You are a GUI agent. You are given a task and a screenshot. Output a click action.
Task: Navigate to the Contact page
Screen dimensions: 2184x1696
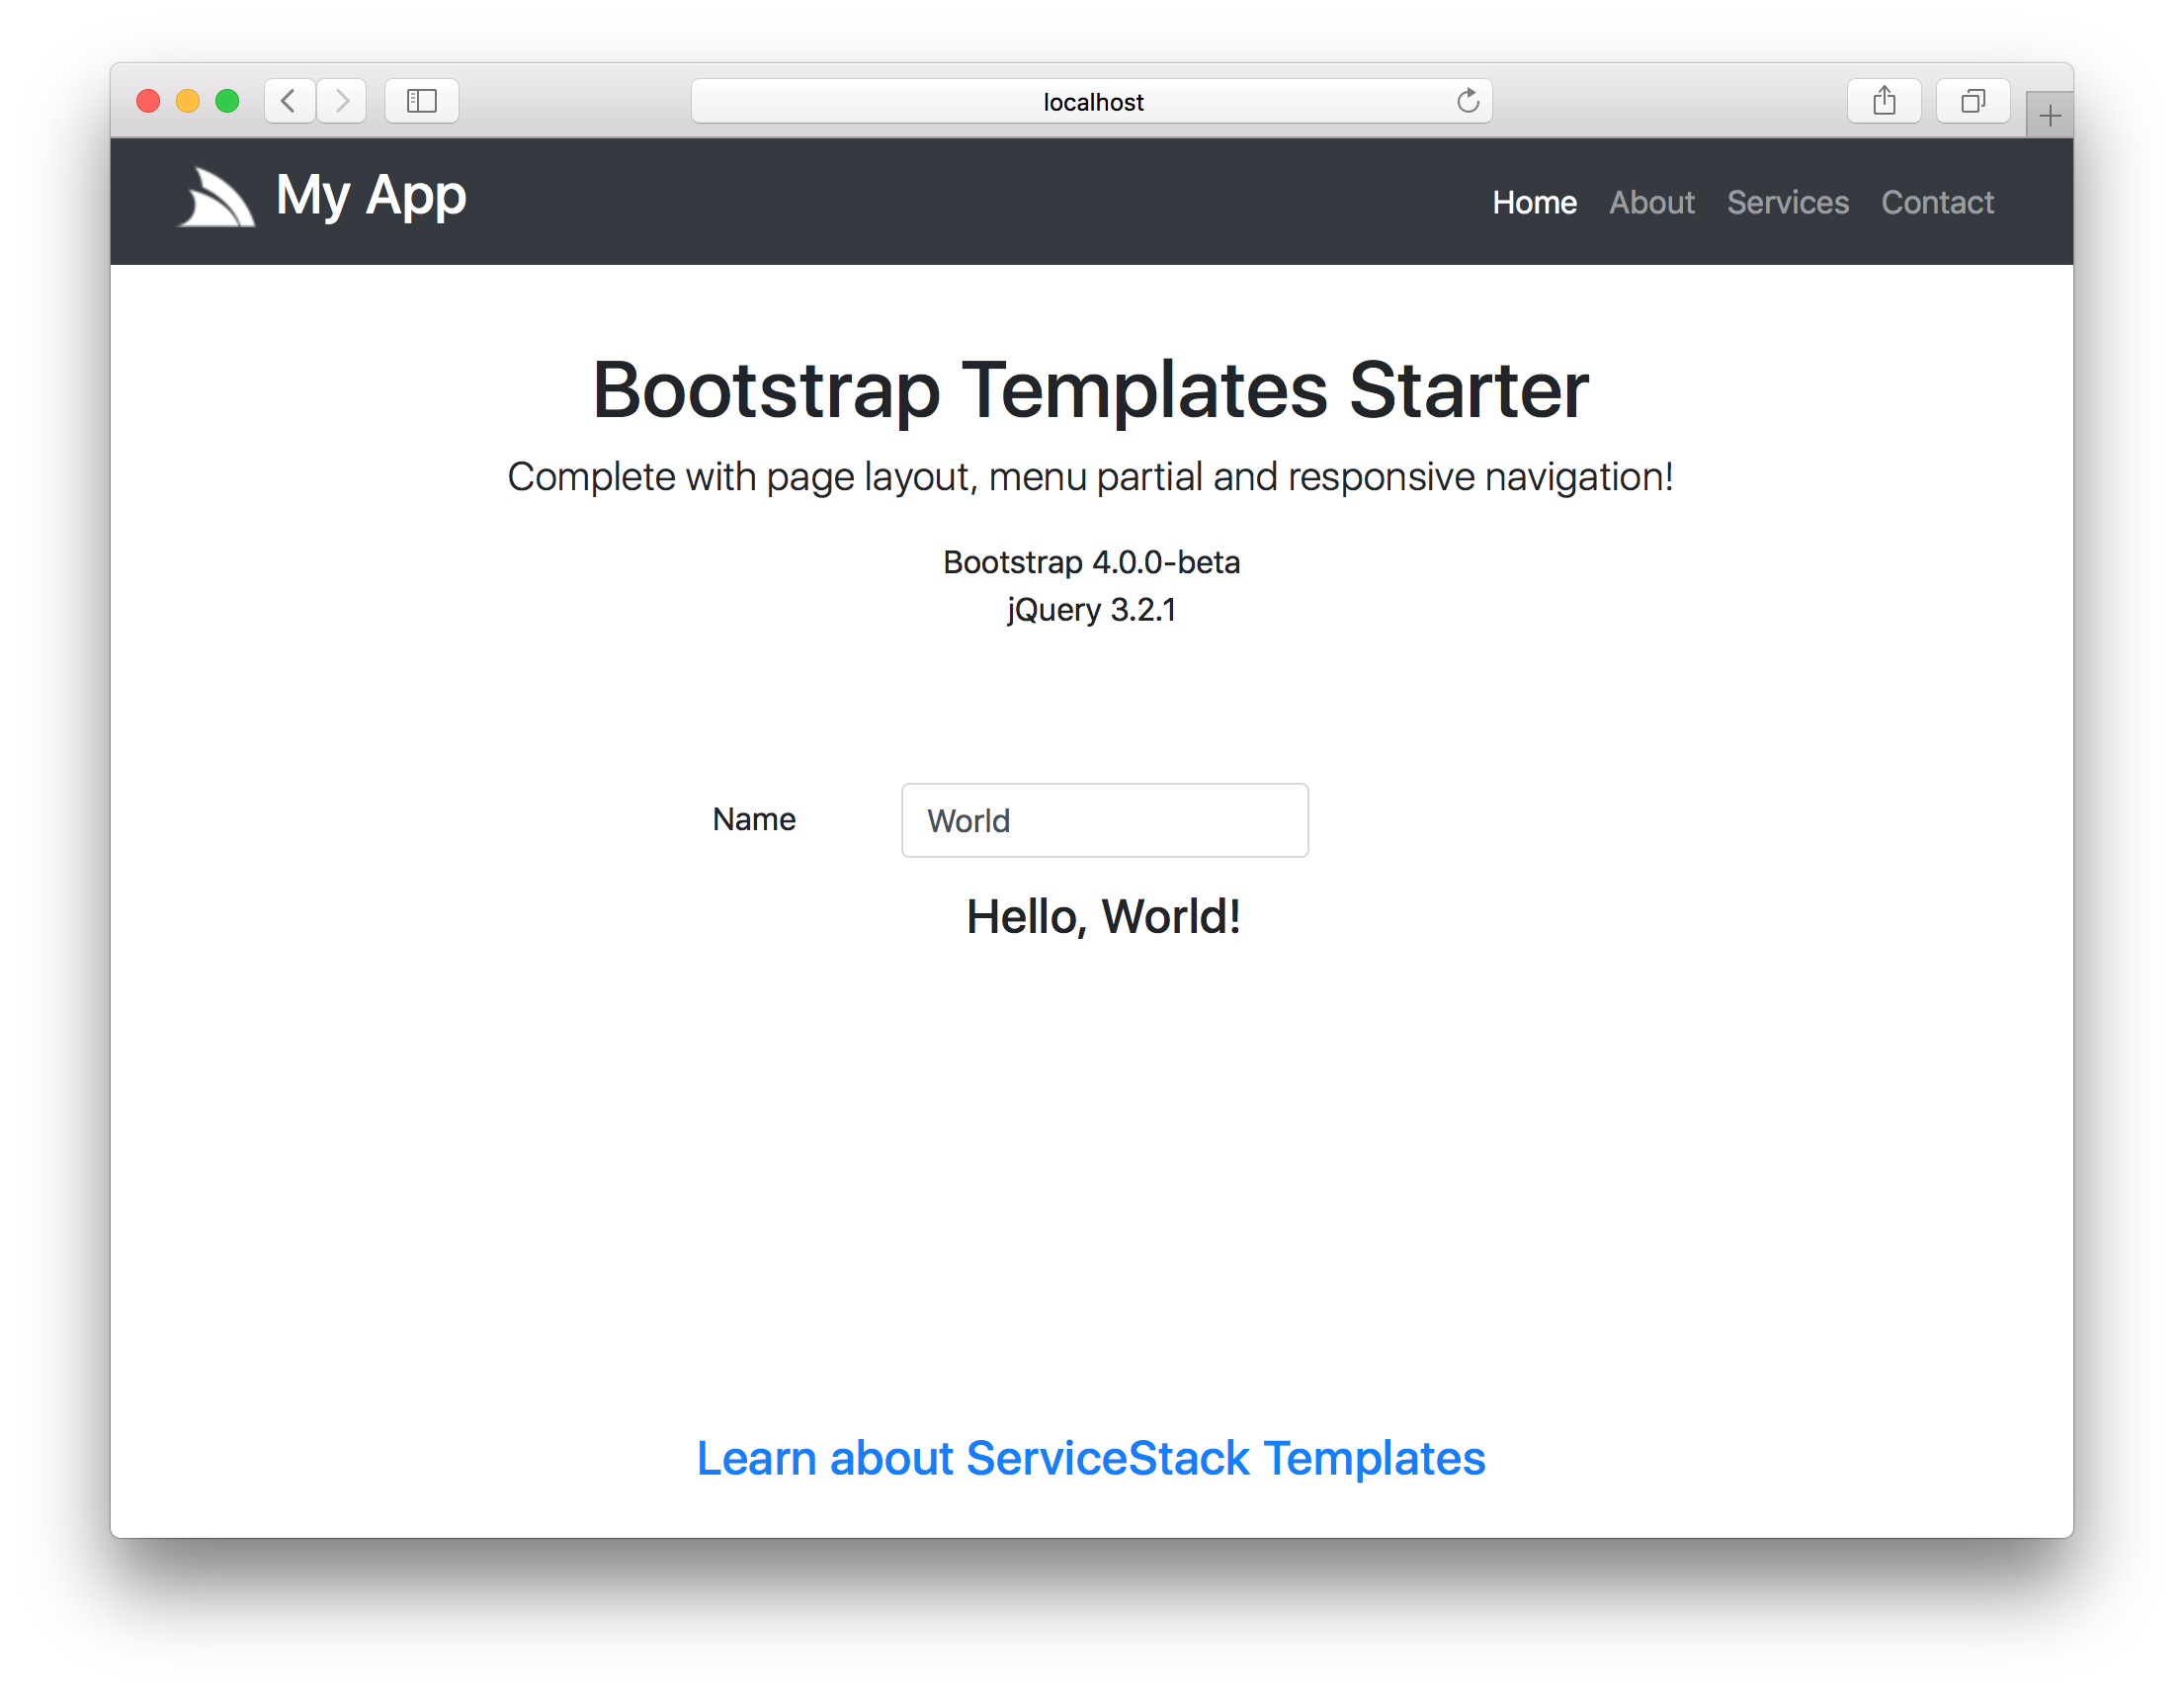[1936, 203]
